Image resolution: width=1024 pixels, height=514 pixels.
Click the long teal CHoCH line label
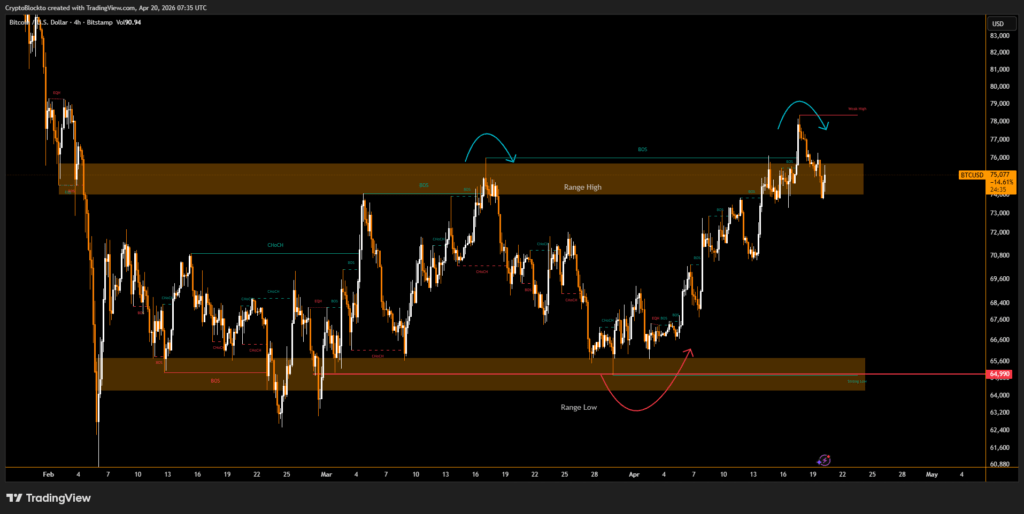[274, 246]
